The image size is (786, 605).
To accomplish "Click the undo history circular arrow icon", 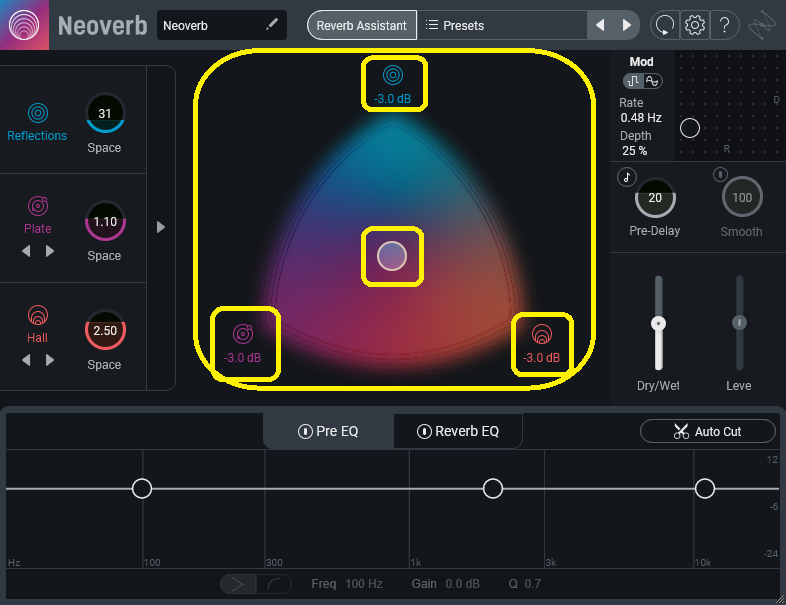I will (664, 25).
